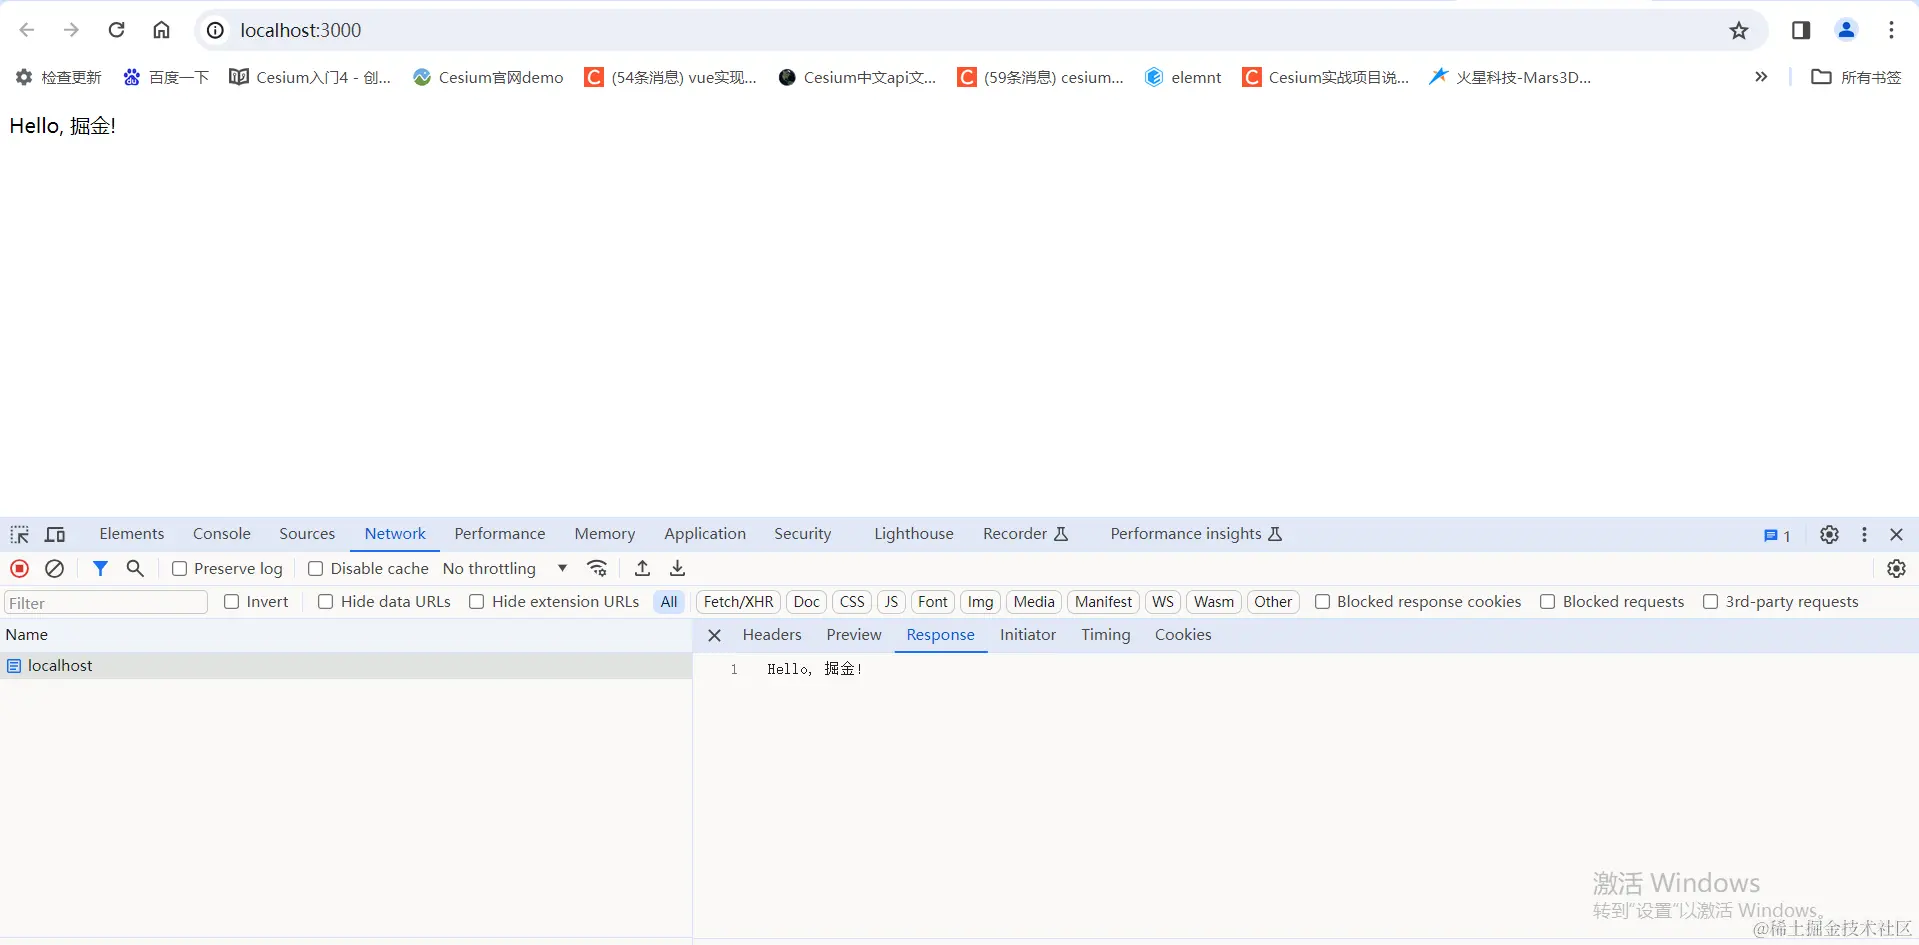Select the localhost request row
Image resolution: width=1919 pixels, height=945 pixels.
(346, 666)
